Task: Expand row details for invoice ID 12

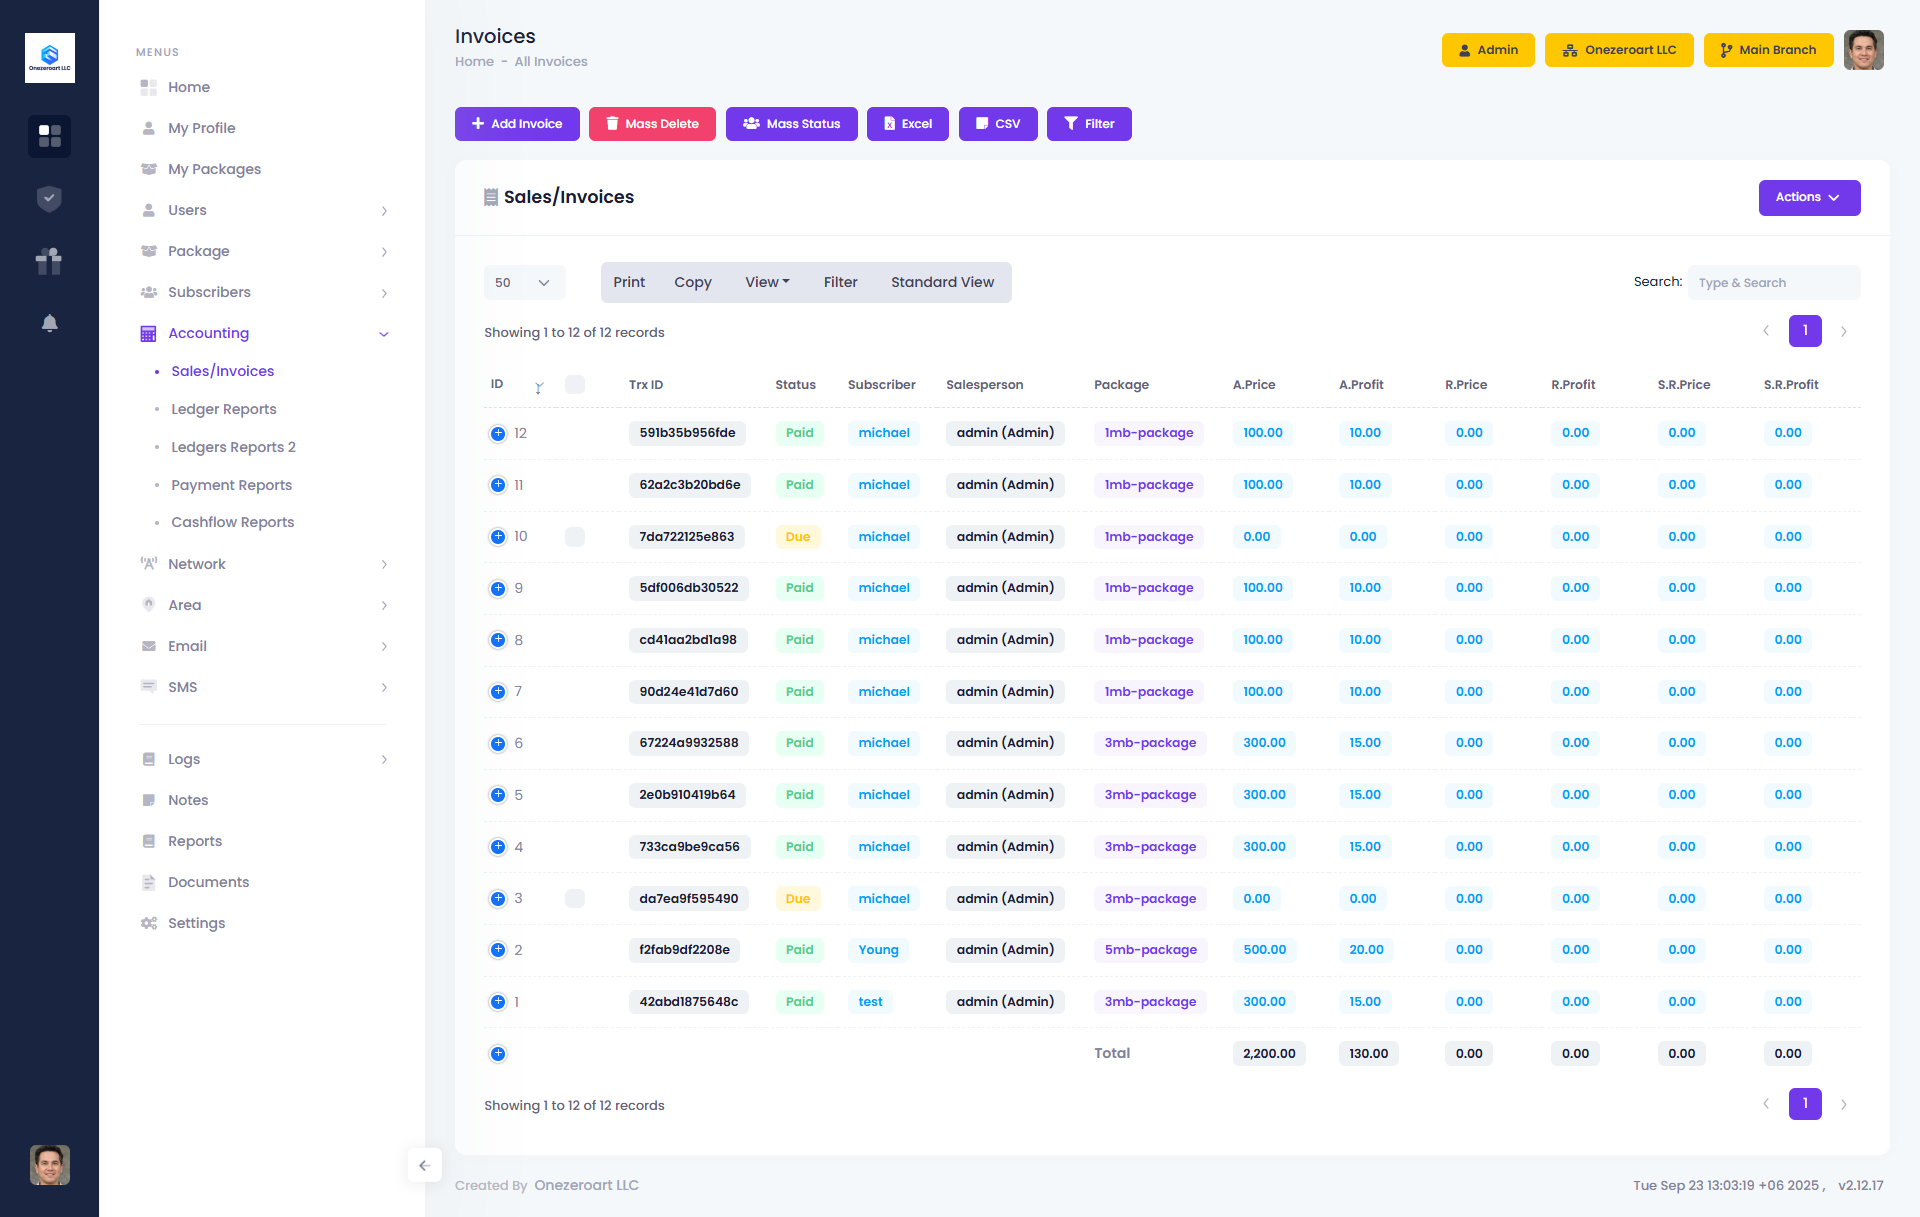Action: pos(498,433)
